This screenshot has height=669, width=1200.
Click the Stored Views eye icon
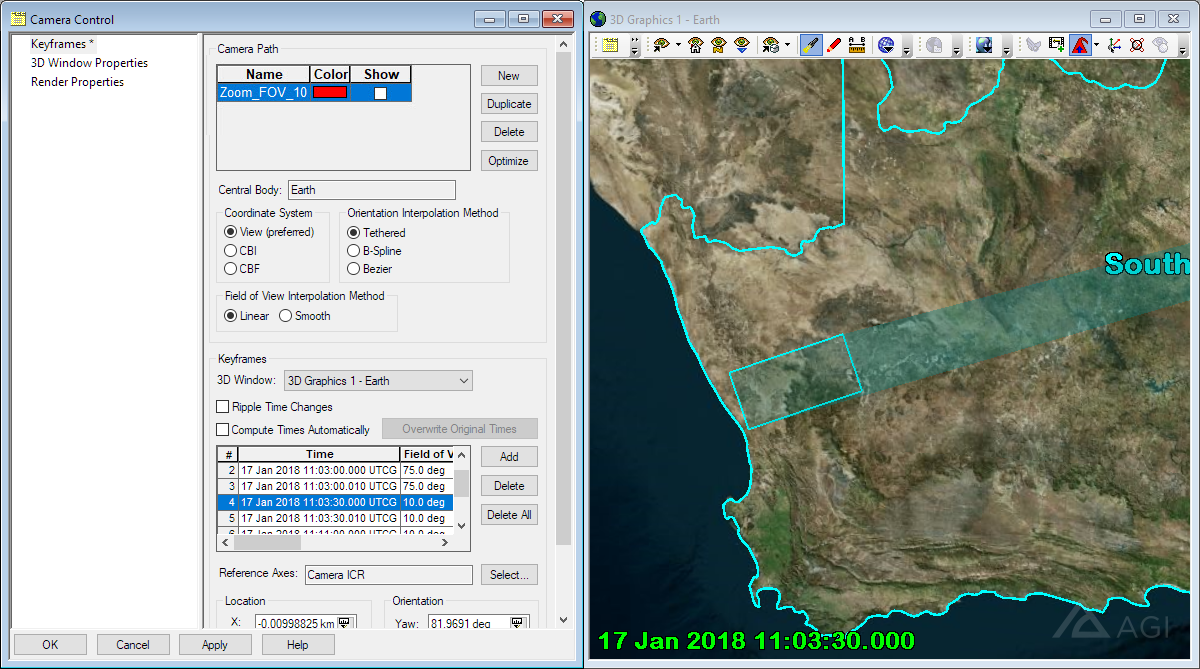[770, 45]
